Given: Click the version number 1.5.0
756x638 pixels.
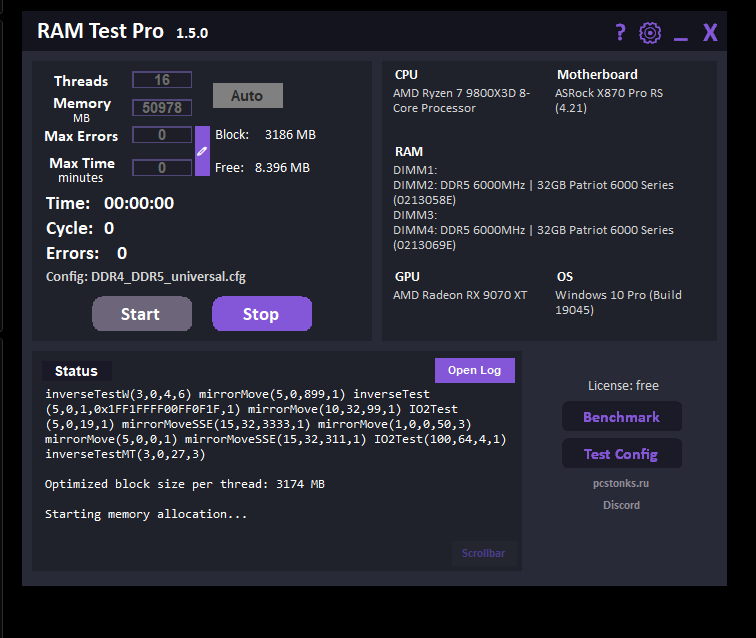Looking at the screenshot, I should coord(192,33).
